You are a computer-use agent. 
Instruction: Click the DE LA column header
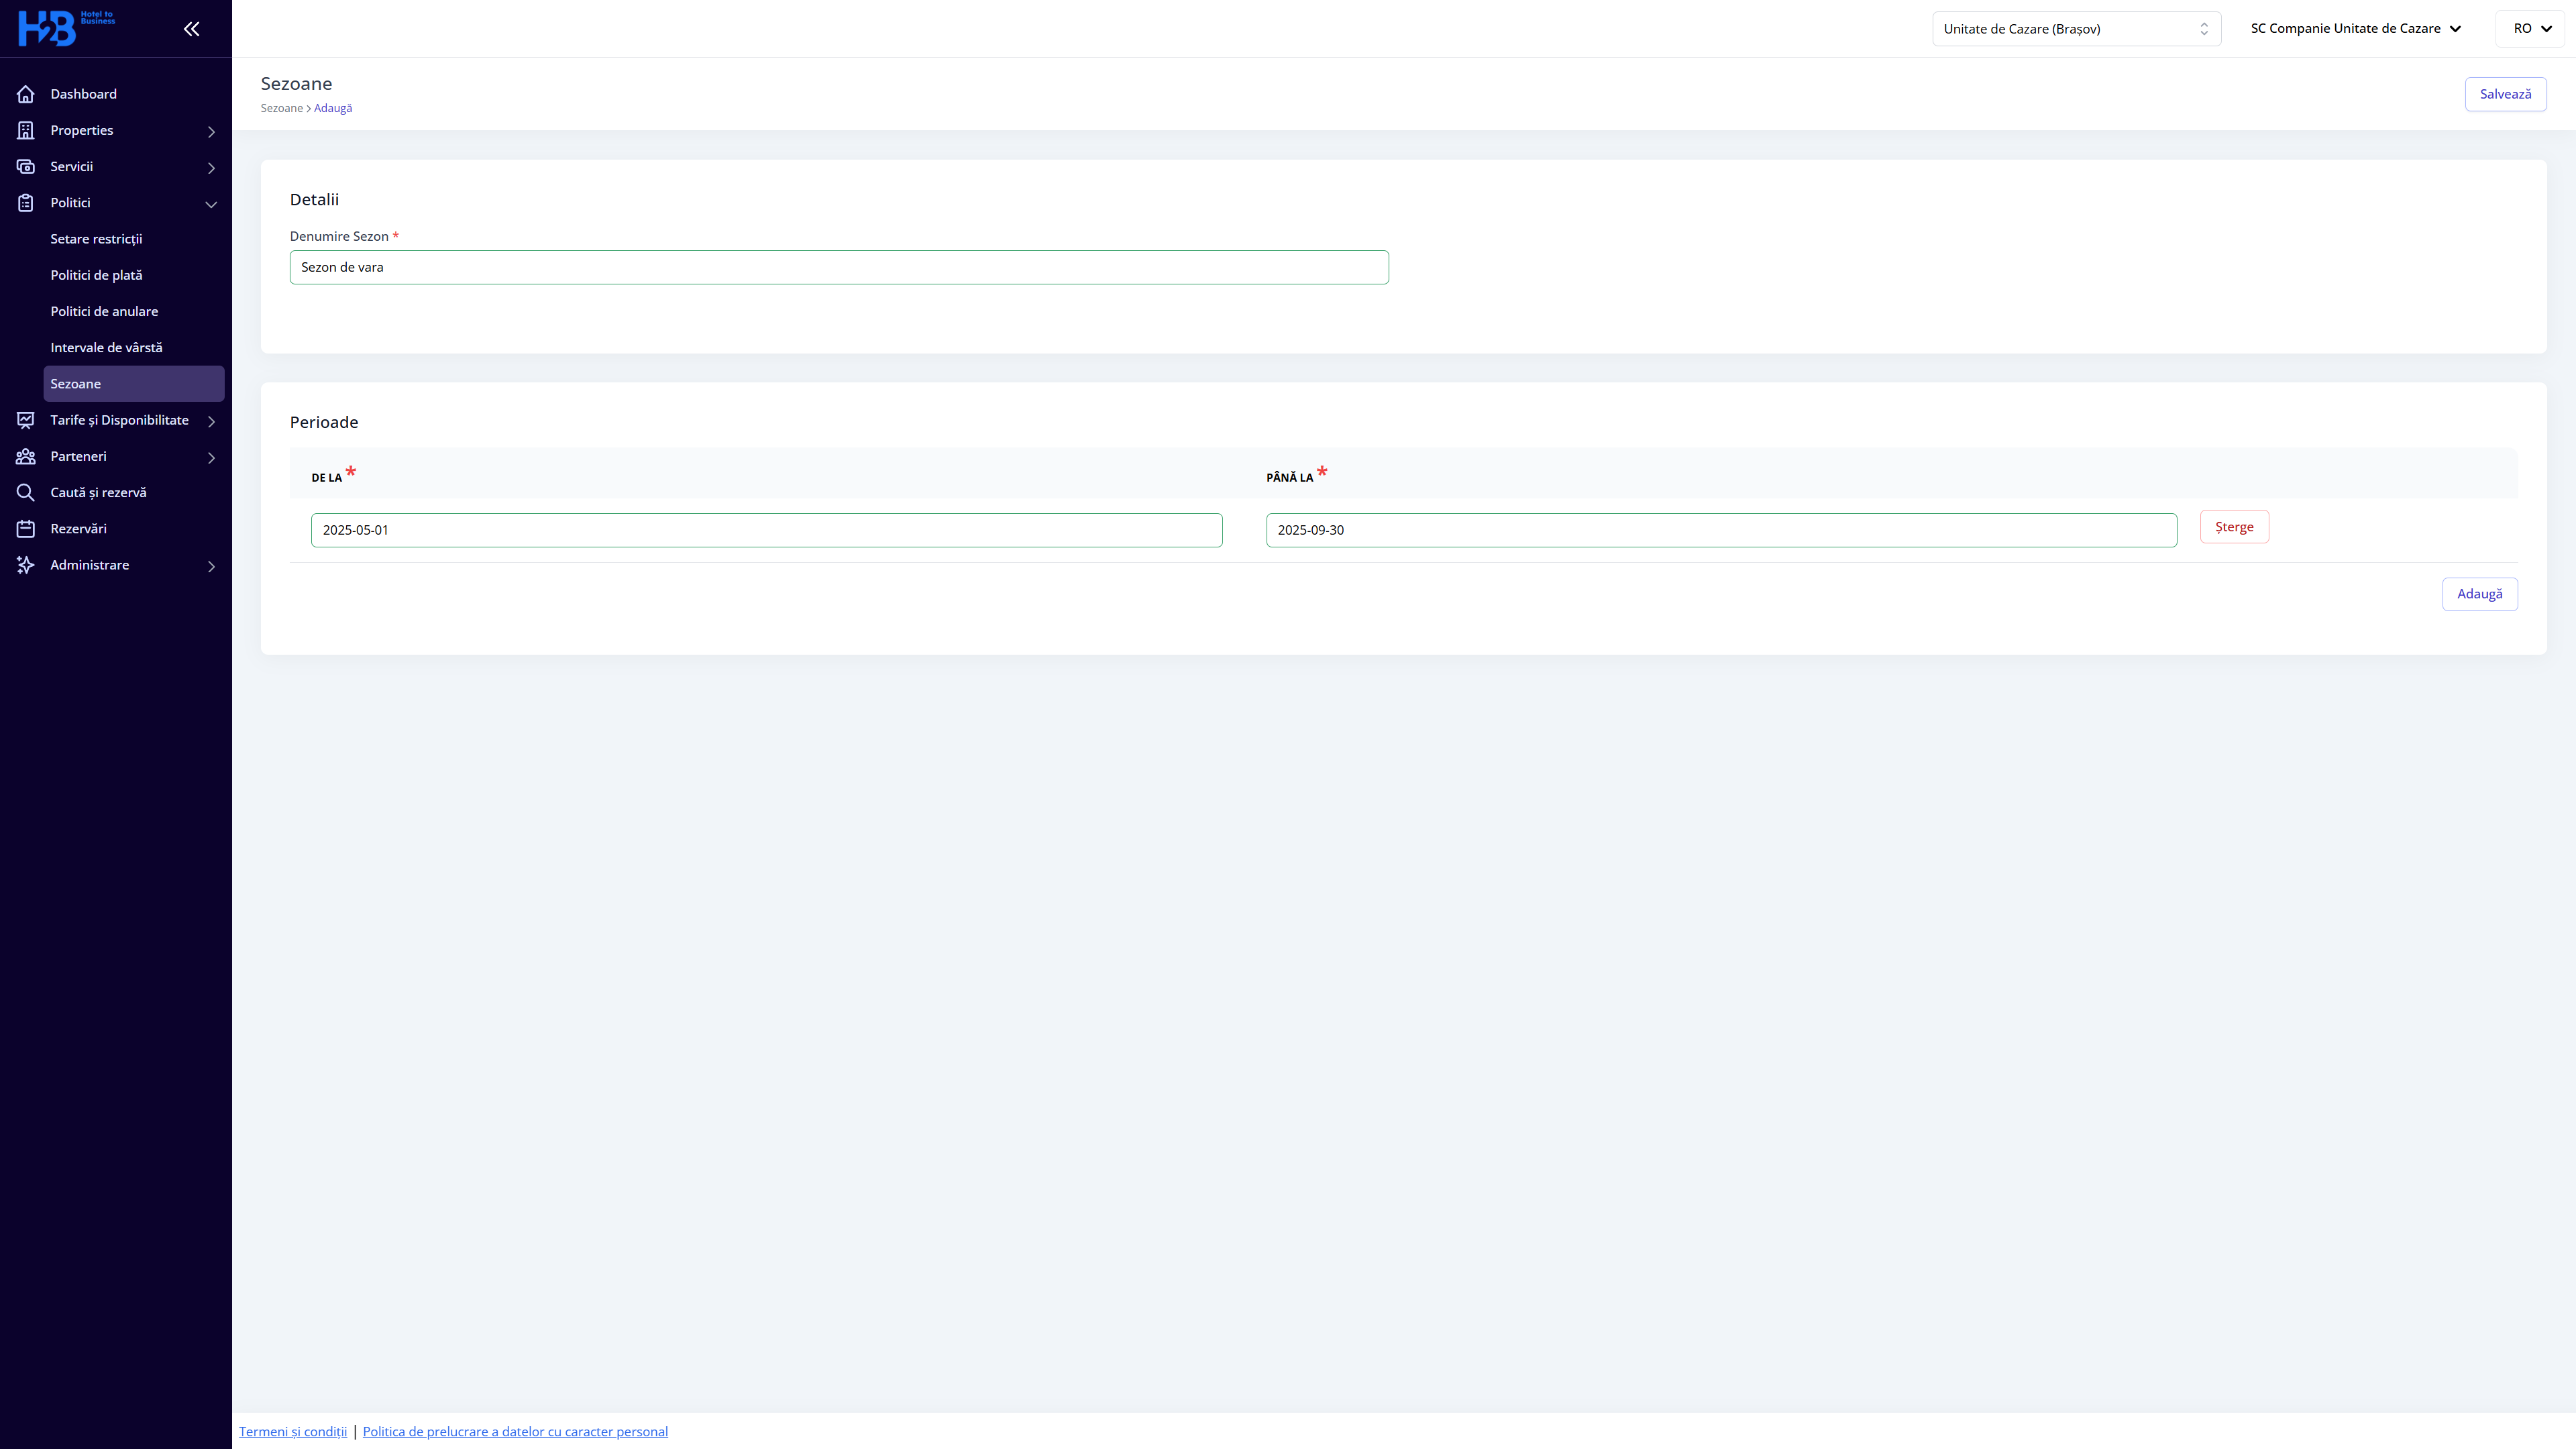point(327,478)
